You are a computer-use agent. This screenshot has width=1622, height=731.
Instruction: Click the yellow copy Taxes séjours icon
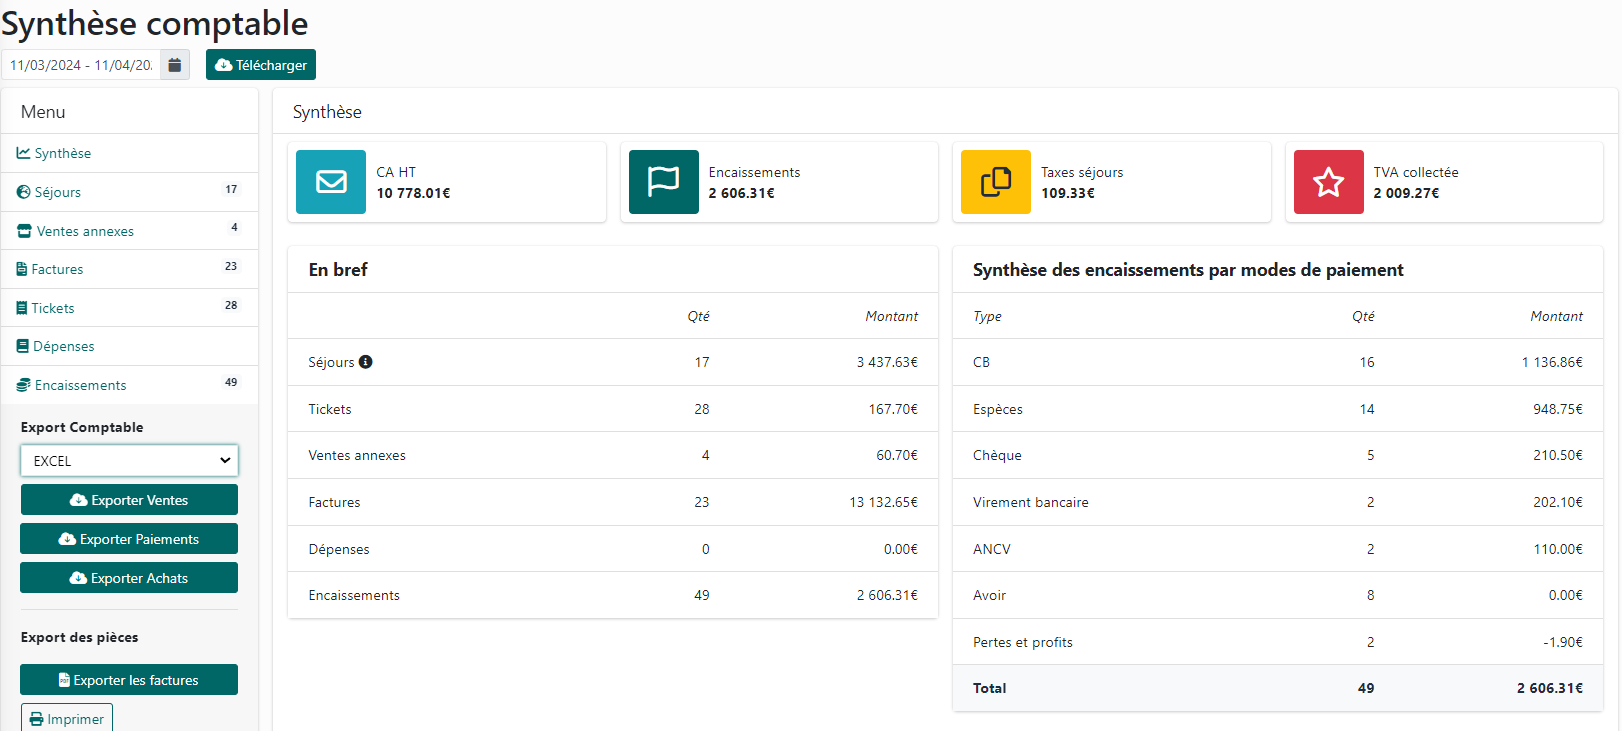click(x=995, y=182)
